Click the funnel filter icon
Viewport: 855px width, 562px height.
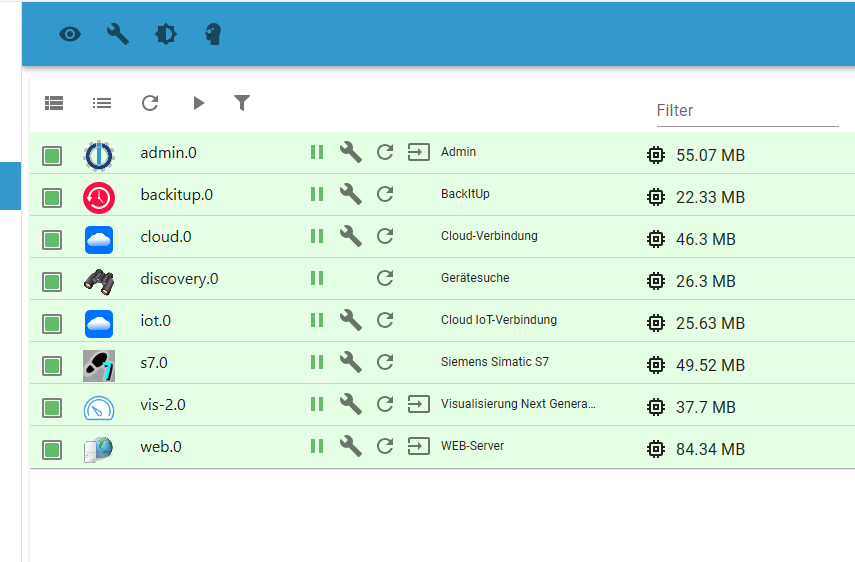tap(242, 102)
